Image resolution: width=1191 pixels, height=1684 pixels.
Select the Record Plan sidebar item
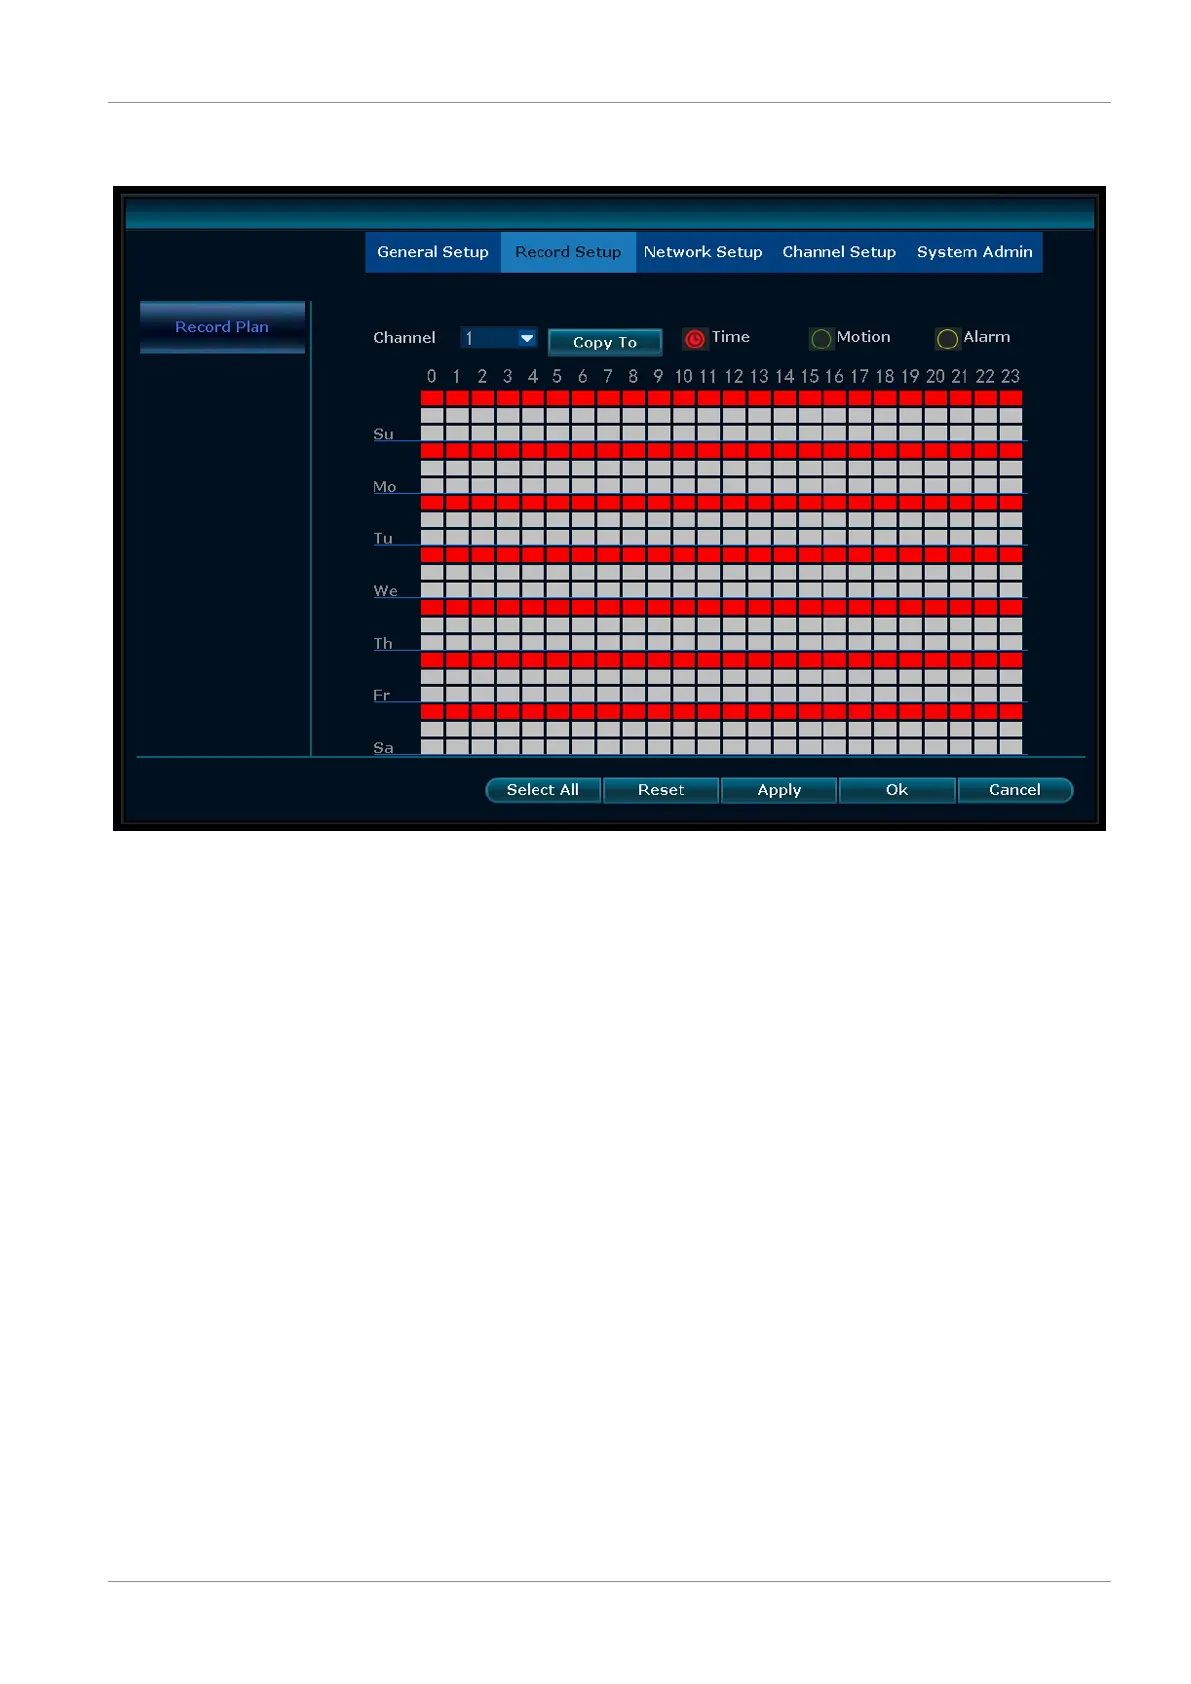point(222,327)
